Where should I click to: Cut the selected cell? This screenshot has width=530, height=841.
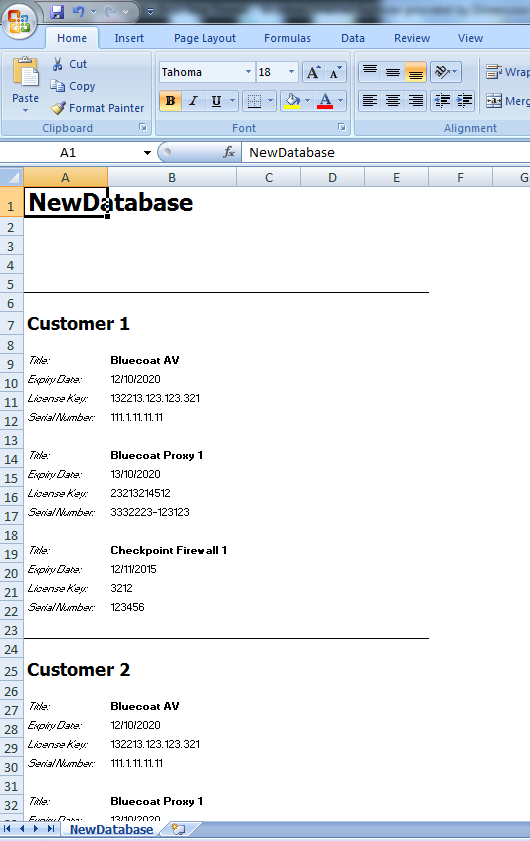(x=70, y=64)
